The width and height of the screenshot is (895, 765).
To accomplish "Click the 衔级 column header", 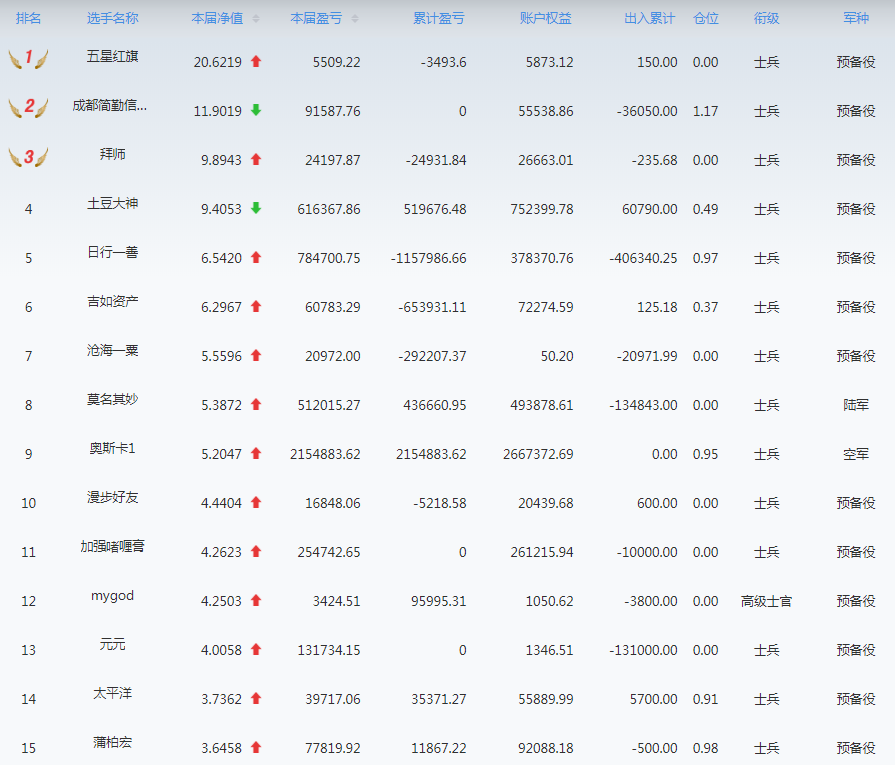I will click(766, 18).
